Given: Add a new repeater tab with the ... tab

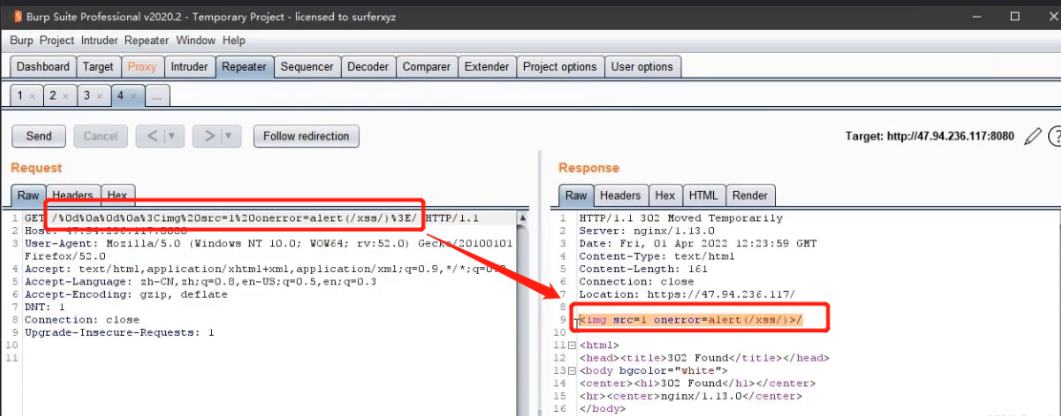Looking at the screenshot, I should point(157,96).
